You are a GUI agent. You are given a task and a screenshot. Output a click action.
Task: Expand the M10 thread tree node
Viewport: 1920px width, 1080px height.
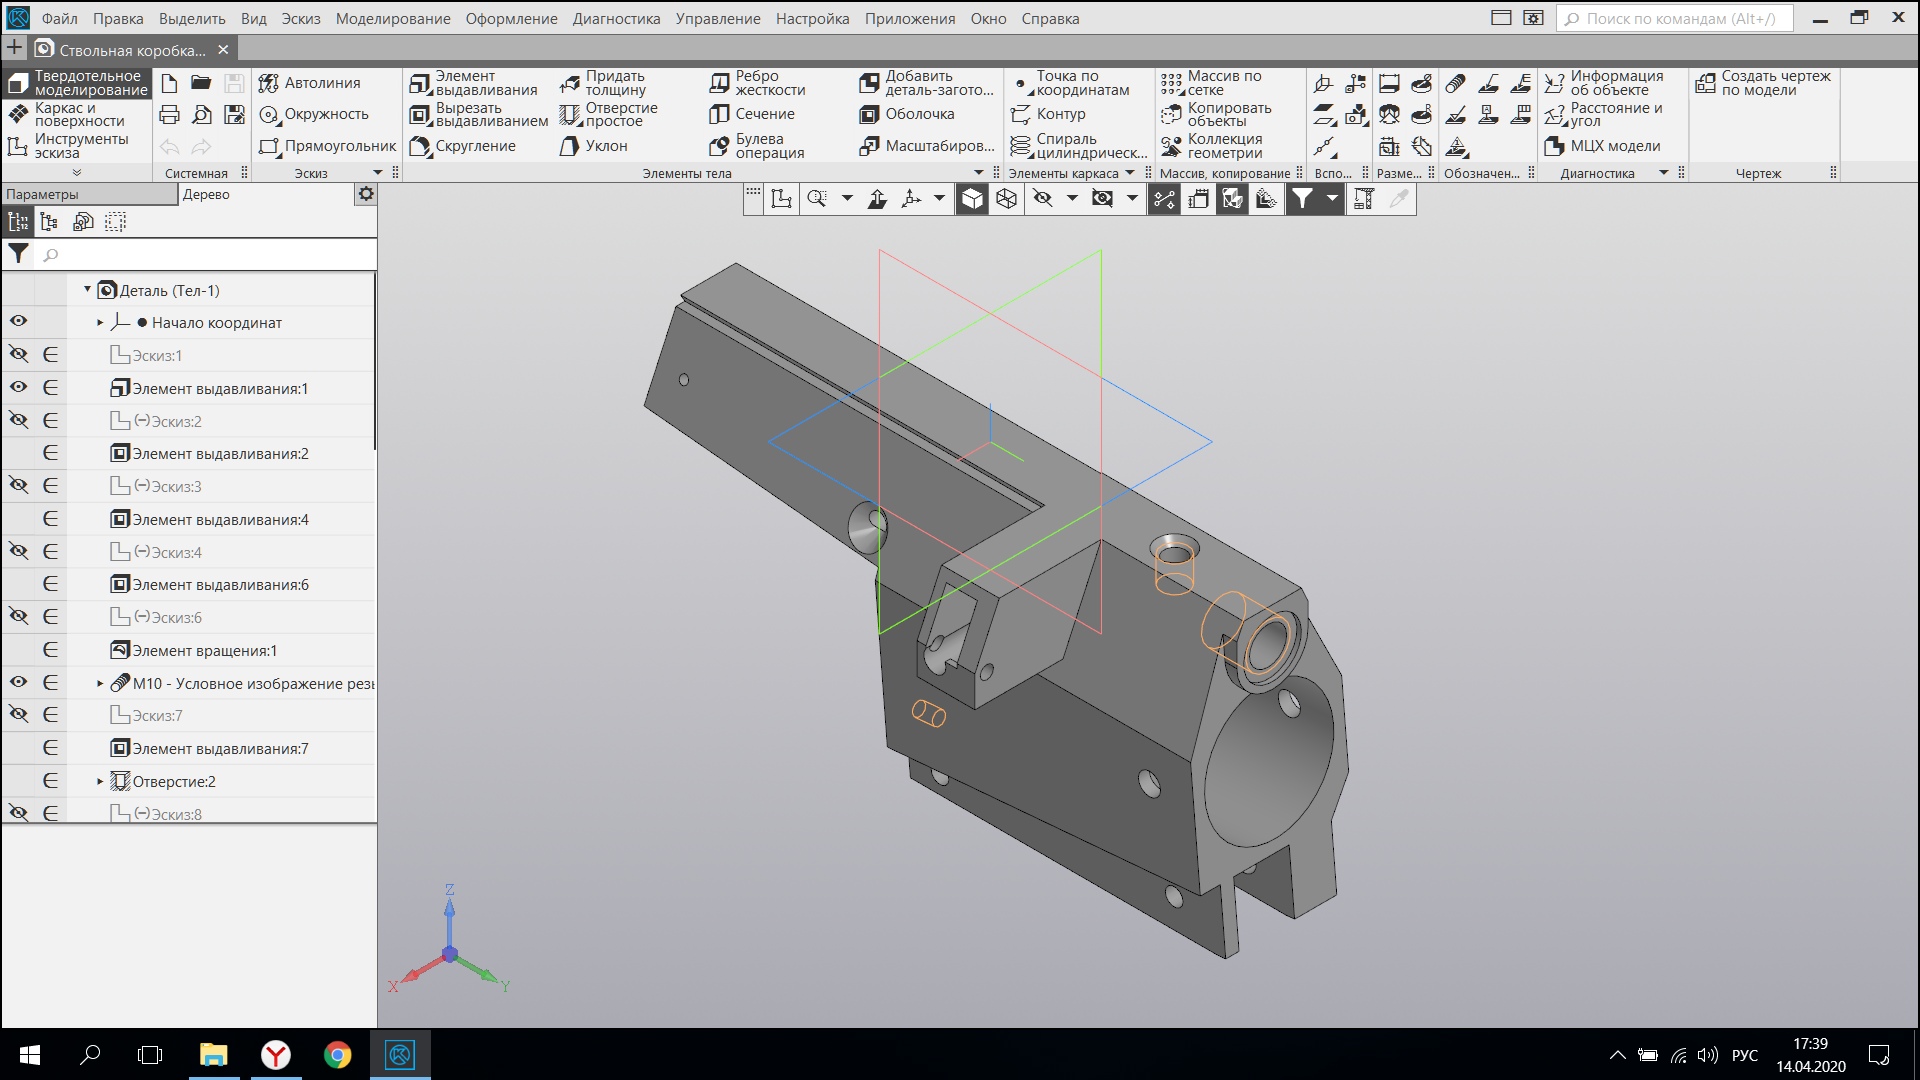point(100,684)
